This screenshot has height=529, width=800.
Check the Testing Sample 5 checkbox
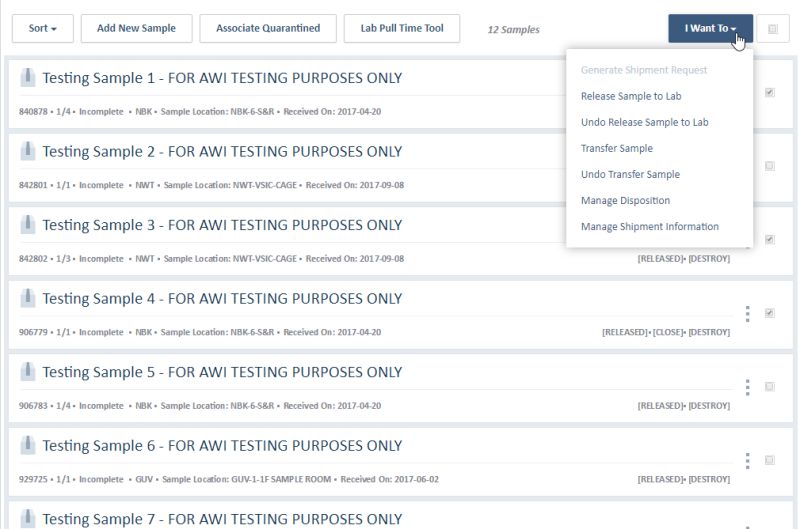pos(770,386)
